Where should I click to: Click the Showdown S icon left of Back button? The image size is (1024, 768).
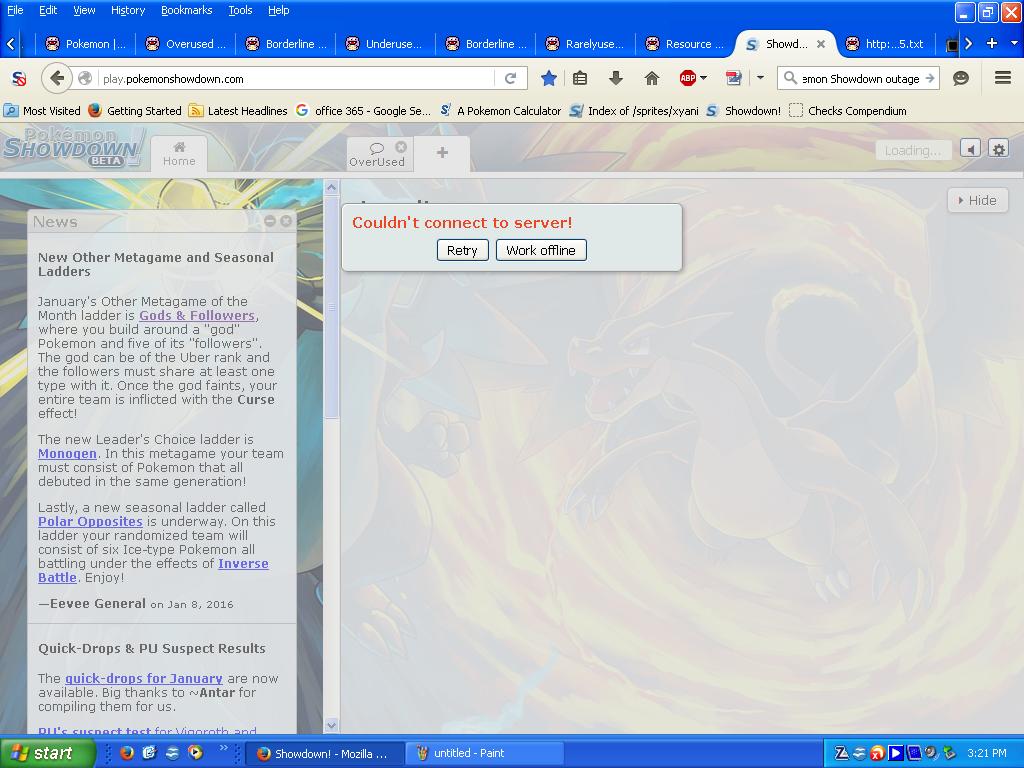click(x=19, y=78)
